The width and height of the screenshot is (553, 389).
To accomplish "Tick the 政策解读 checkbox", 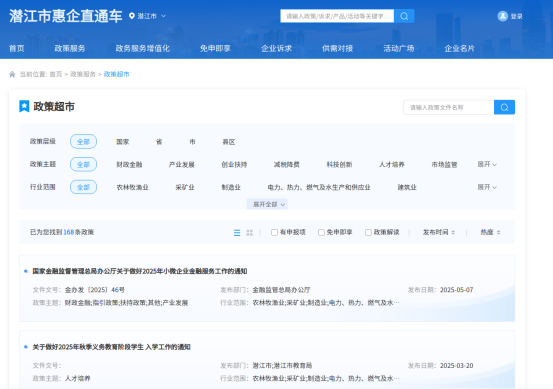I will tap(368, 232).
